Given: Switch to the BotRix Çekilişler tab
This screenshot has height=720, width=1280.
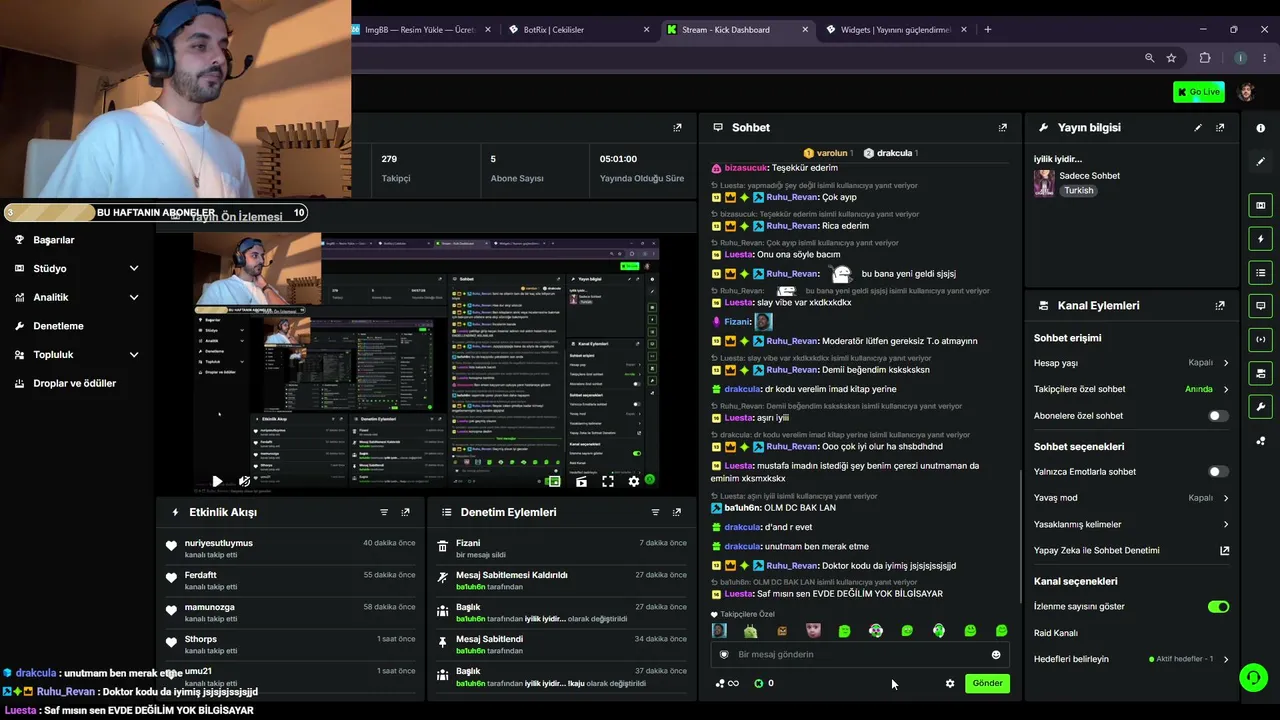Looking at the screenshot, I should point(577,30).
